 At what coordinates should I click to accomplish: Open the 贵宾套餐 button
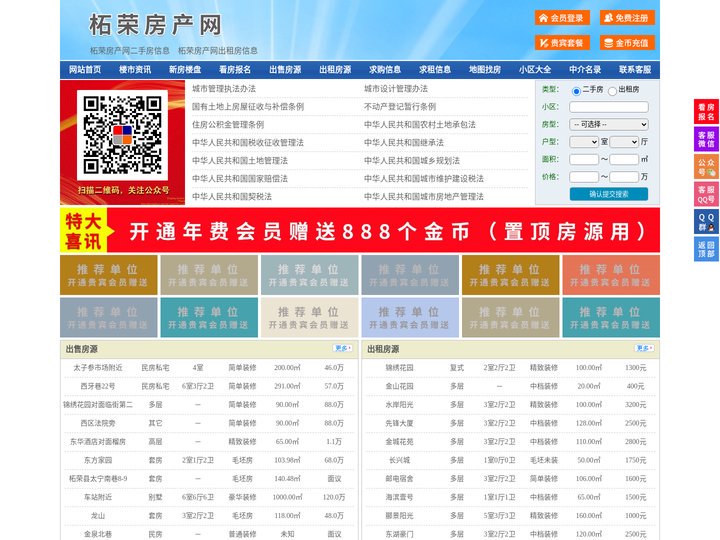coord(562,43)
